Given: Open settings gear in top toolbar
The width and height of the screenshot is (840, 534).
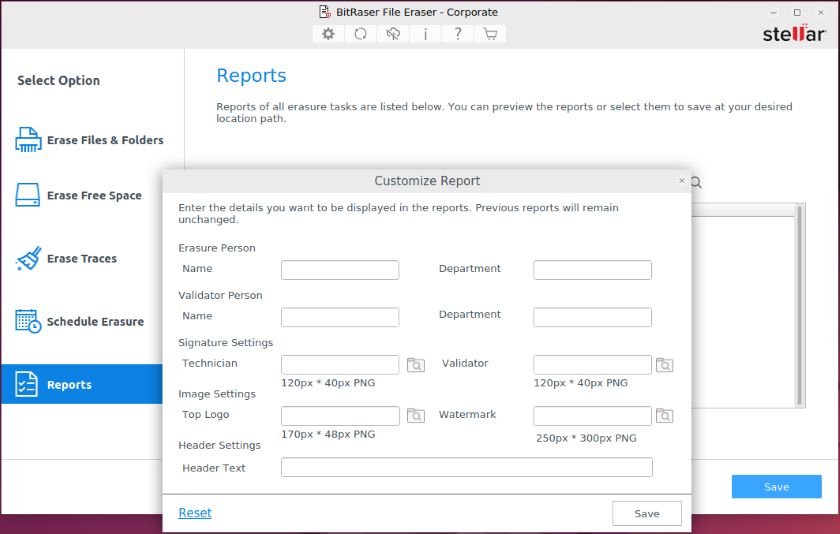Looking at the screenshot, I should [x=328, y=34].
